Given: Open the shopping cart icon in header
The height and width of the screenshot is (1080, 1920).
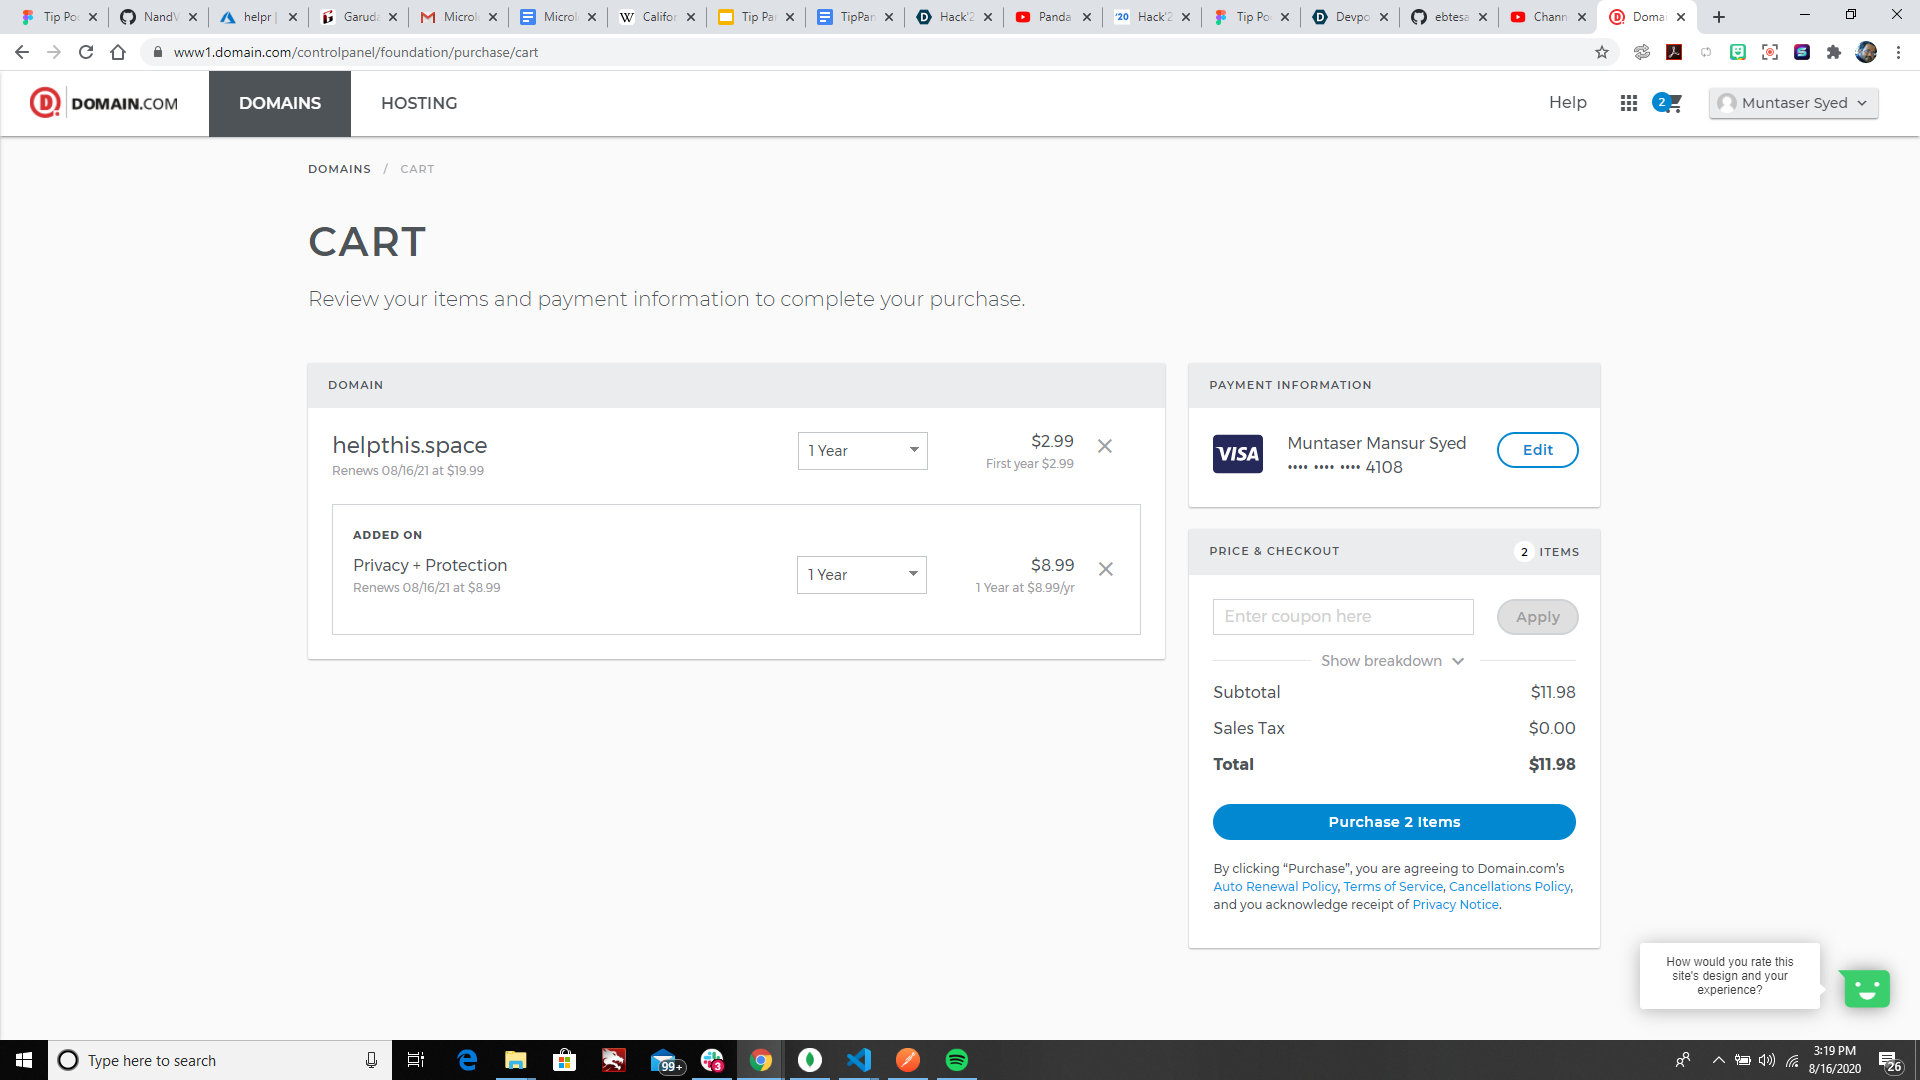Looking at the screenshot, I should tap(1668, 103).
